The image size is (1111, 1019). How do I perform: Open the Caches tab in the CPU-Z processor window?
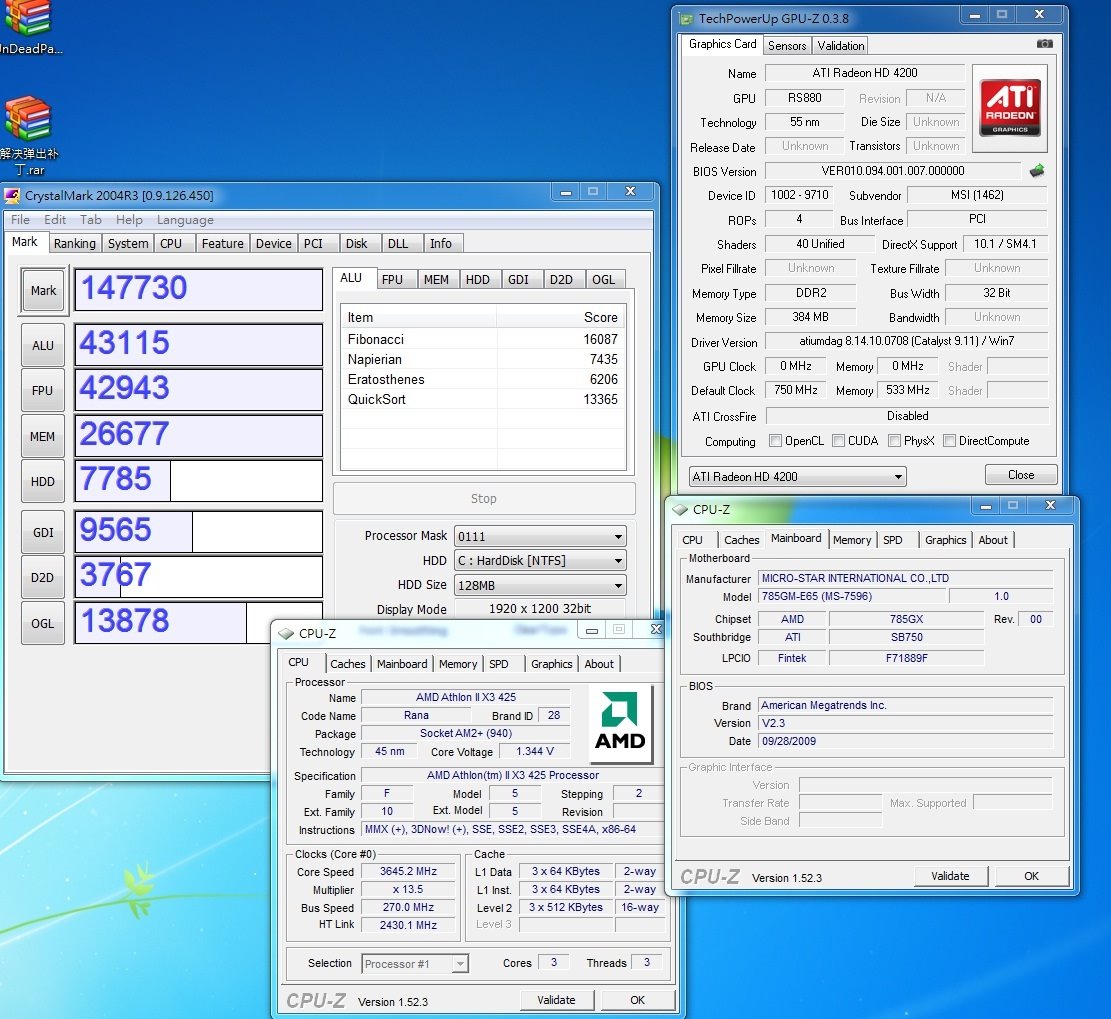[348, 664]
